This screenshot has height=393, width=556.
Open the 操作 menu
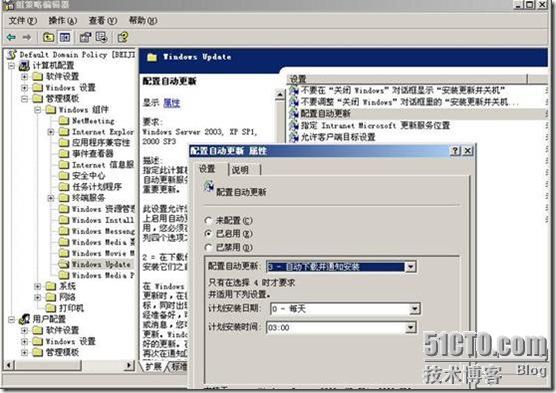[63, 21]
